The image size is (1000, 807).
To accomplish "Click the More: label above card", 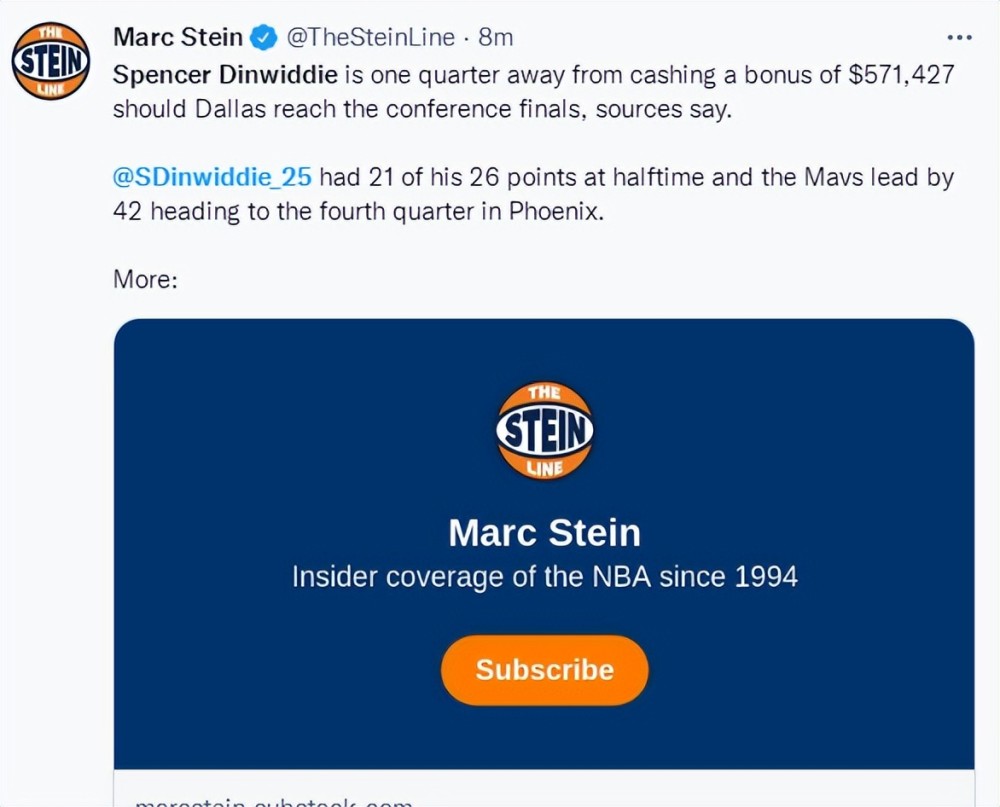I will pyautogui.click(x=145, y=279).
